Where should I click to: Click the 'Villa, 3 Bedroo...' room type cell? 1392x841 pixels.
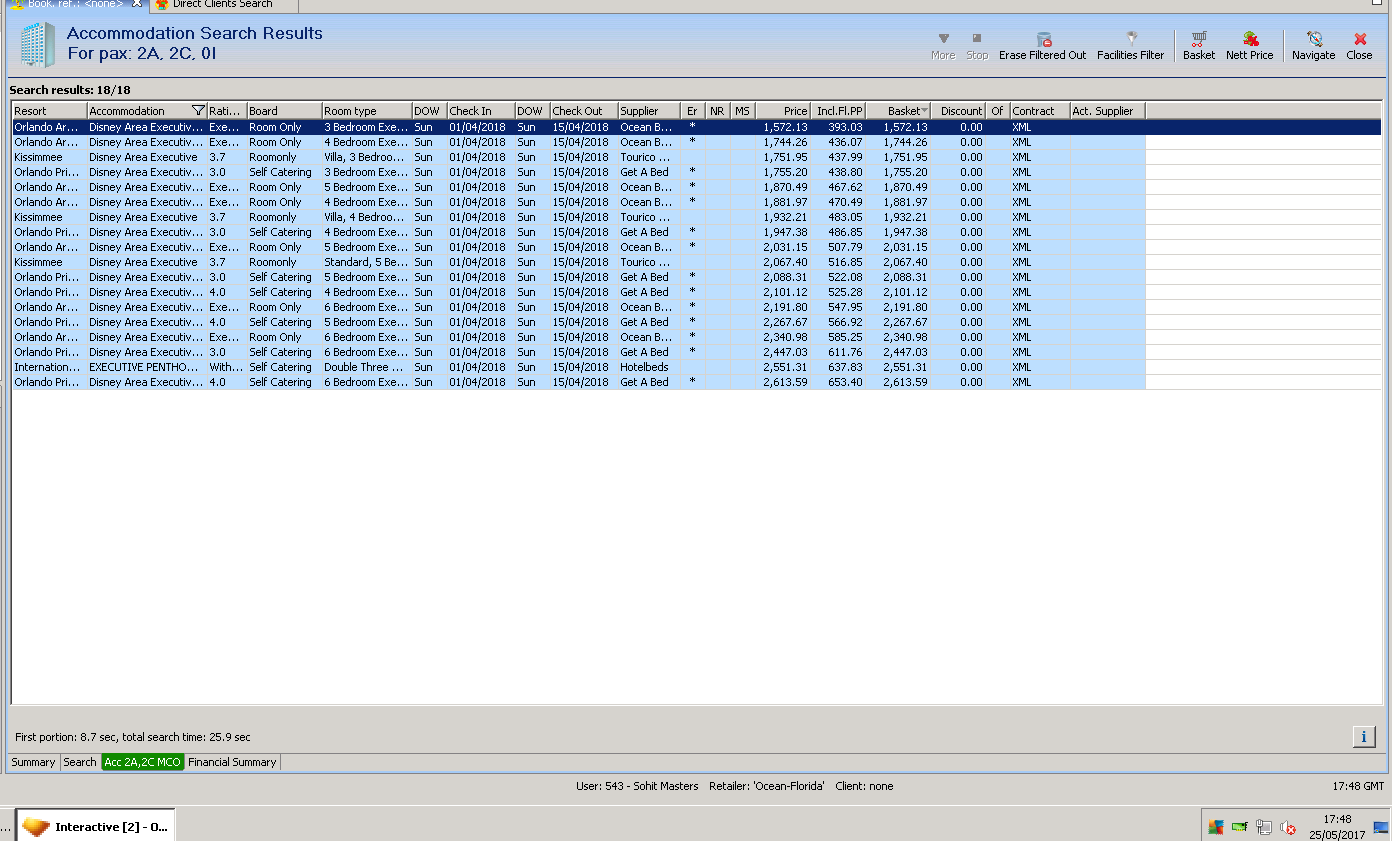367,157
